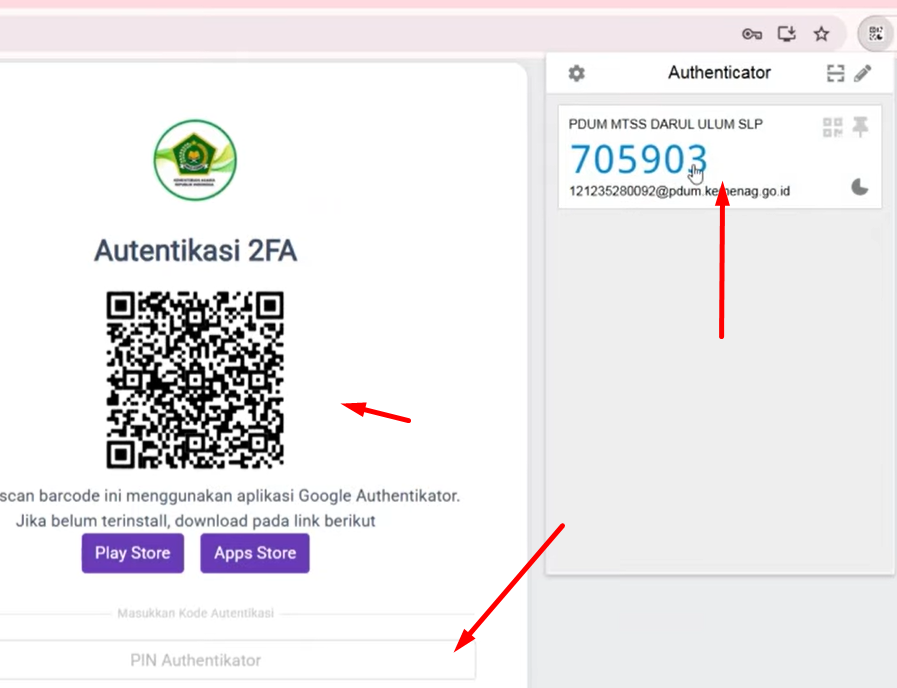Open the Authenticator extension icon in toolbar

(x=874, y=33)
